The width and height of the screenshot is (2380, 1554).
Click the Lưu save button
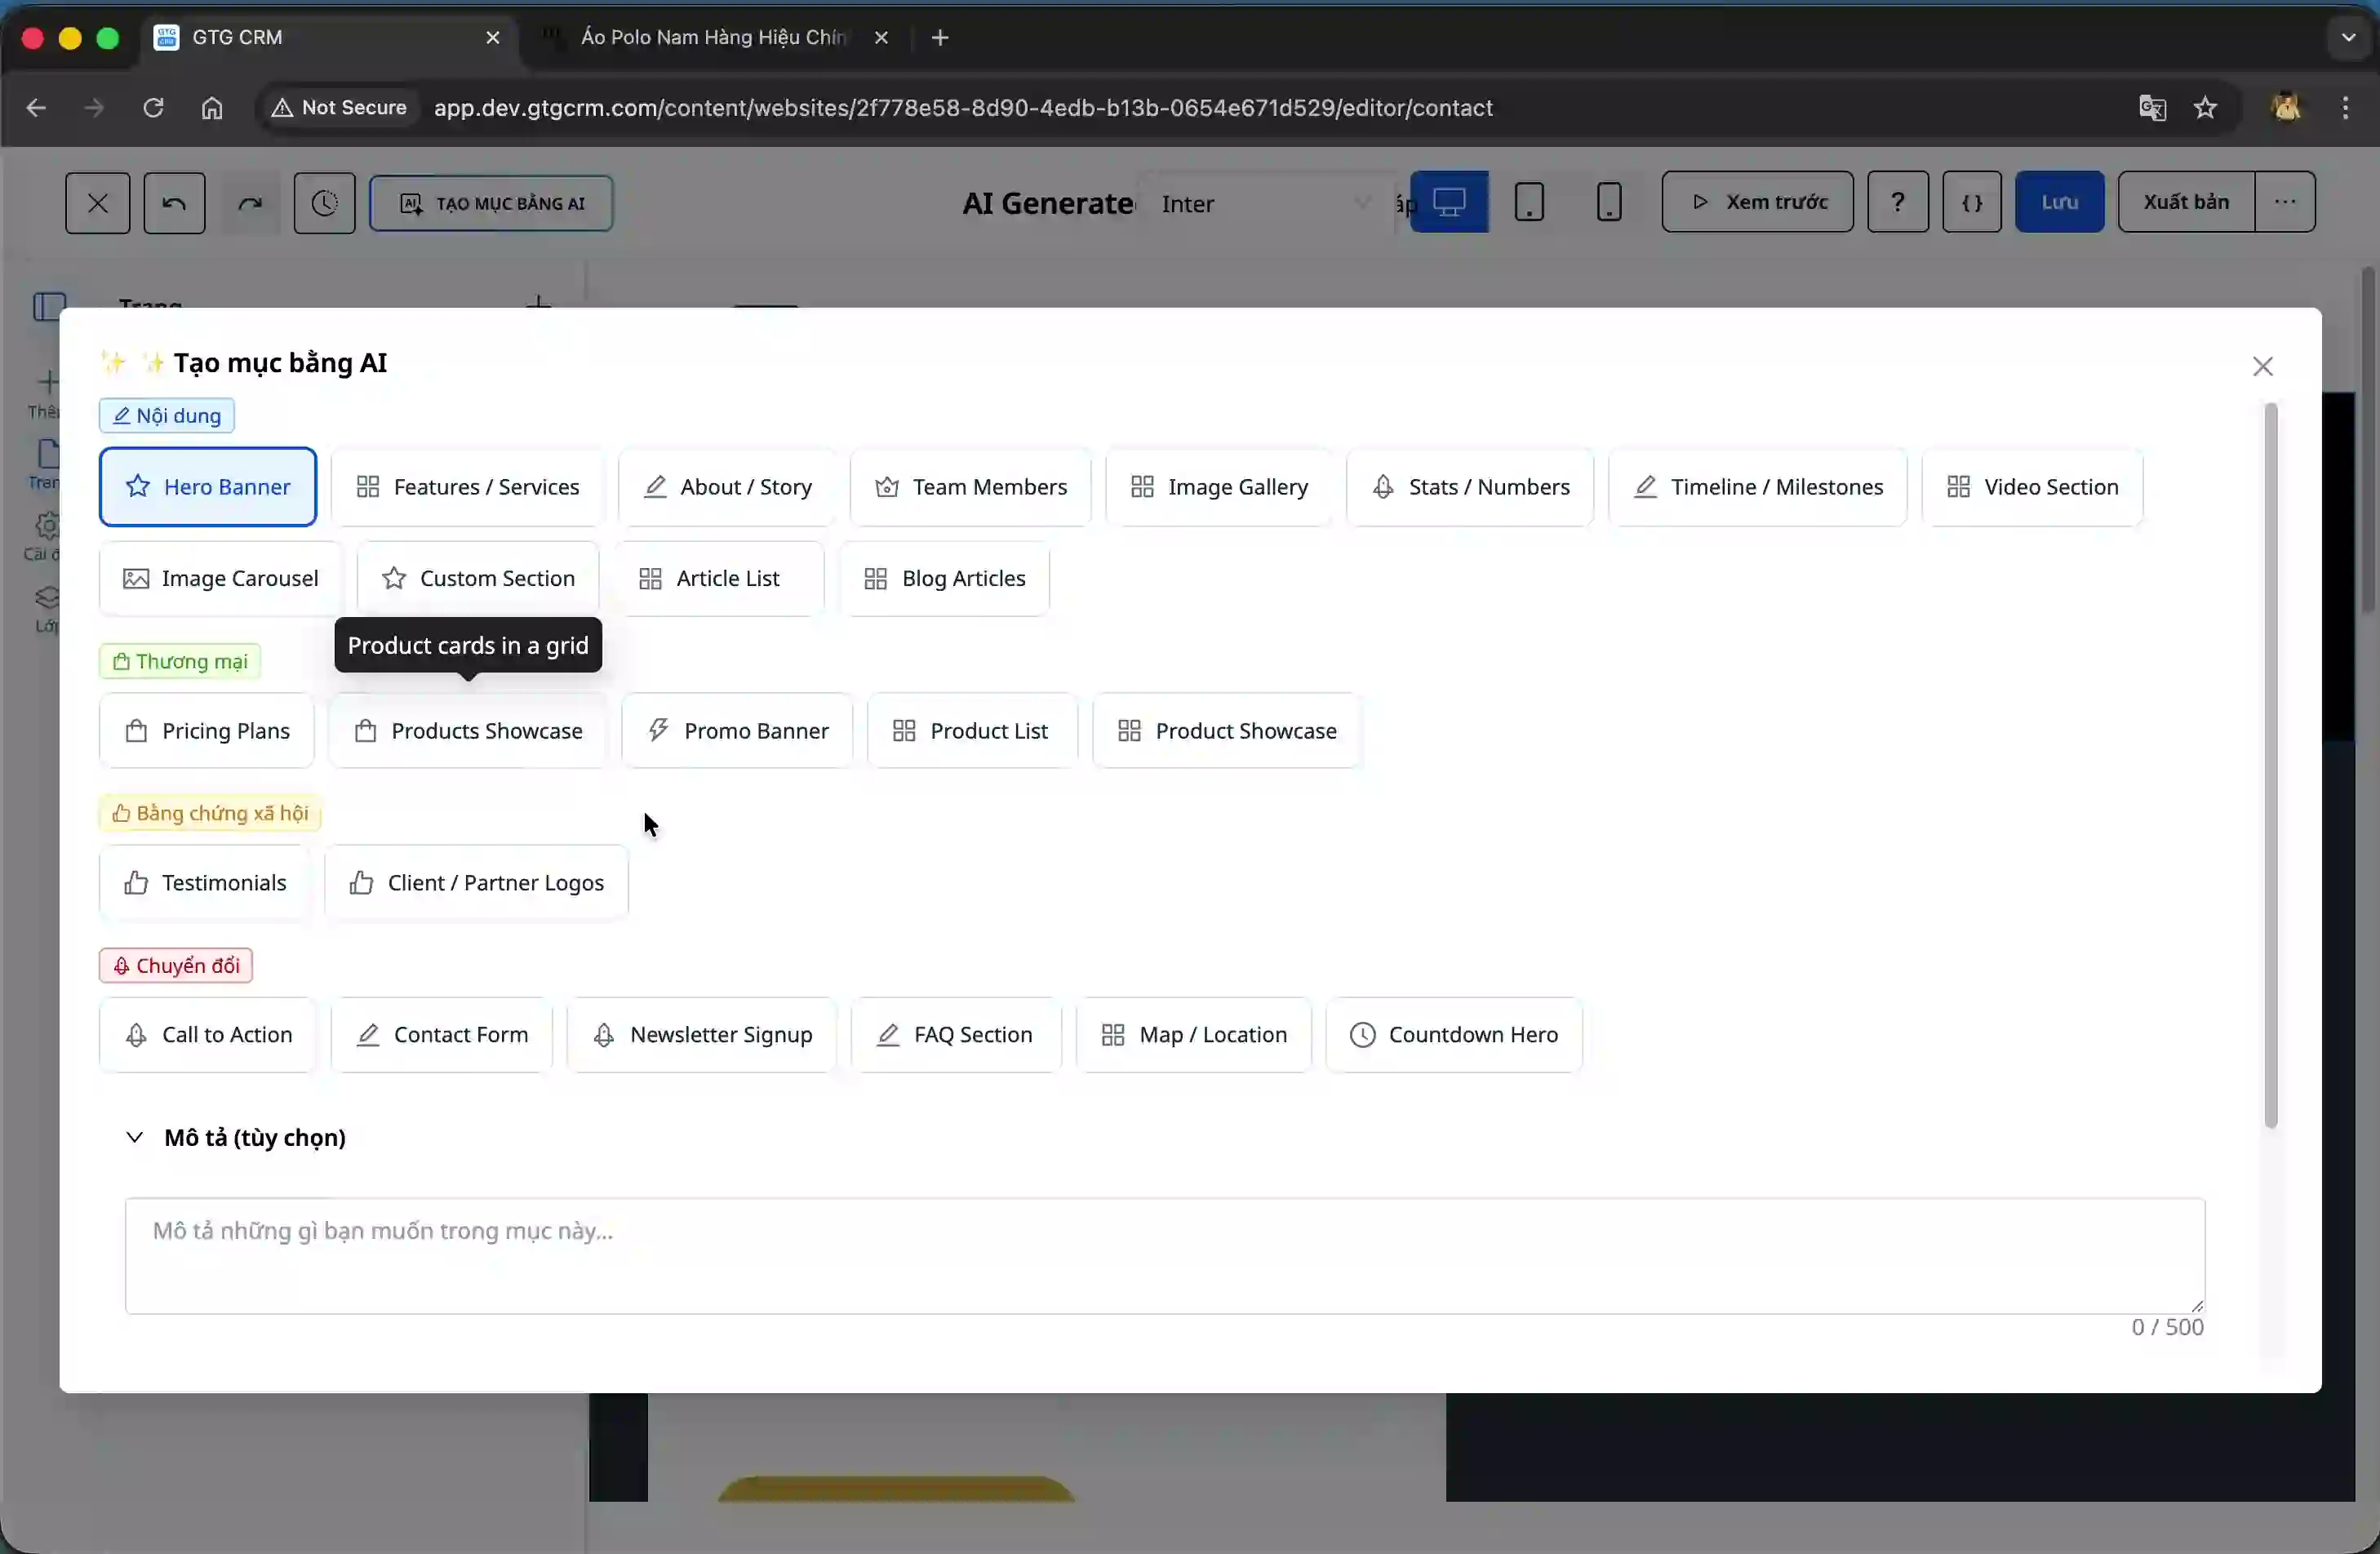pos(2060,201)
